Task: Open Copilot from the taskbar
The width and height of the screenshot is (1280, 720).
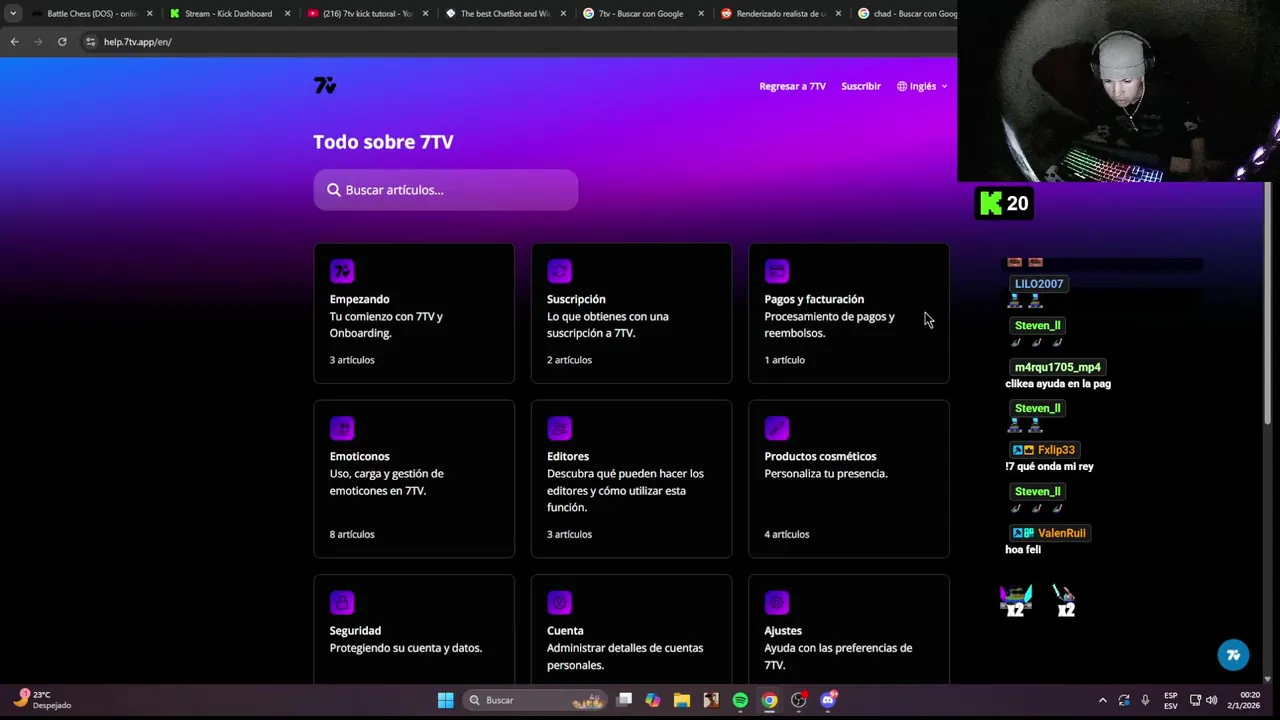Action: (653, 700)
